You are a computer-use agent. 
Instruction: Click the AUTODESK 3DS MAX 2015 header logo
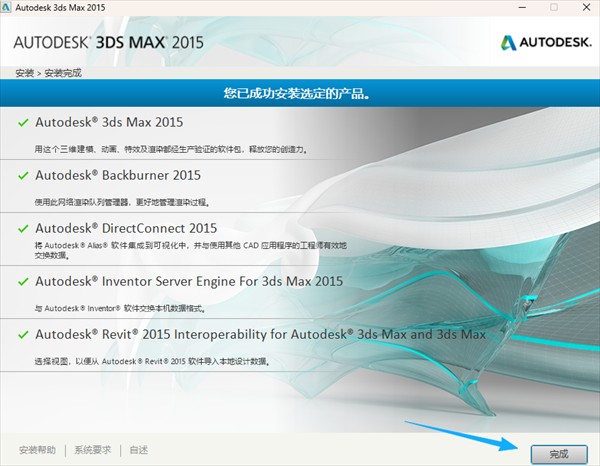pyautogui.click(x=107, y=43)
